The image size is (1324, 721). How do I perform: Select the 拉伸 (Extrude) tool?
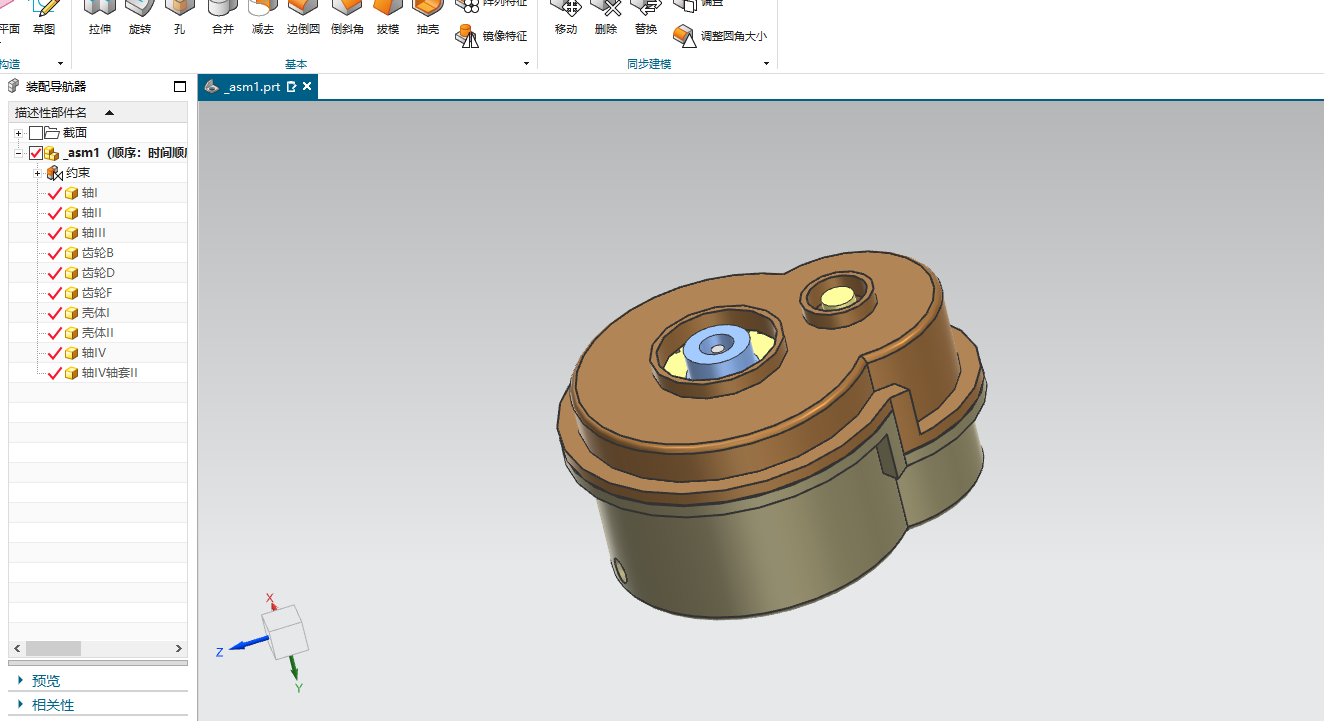[x=99, y=18]
